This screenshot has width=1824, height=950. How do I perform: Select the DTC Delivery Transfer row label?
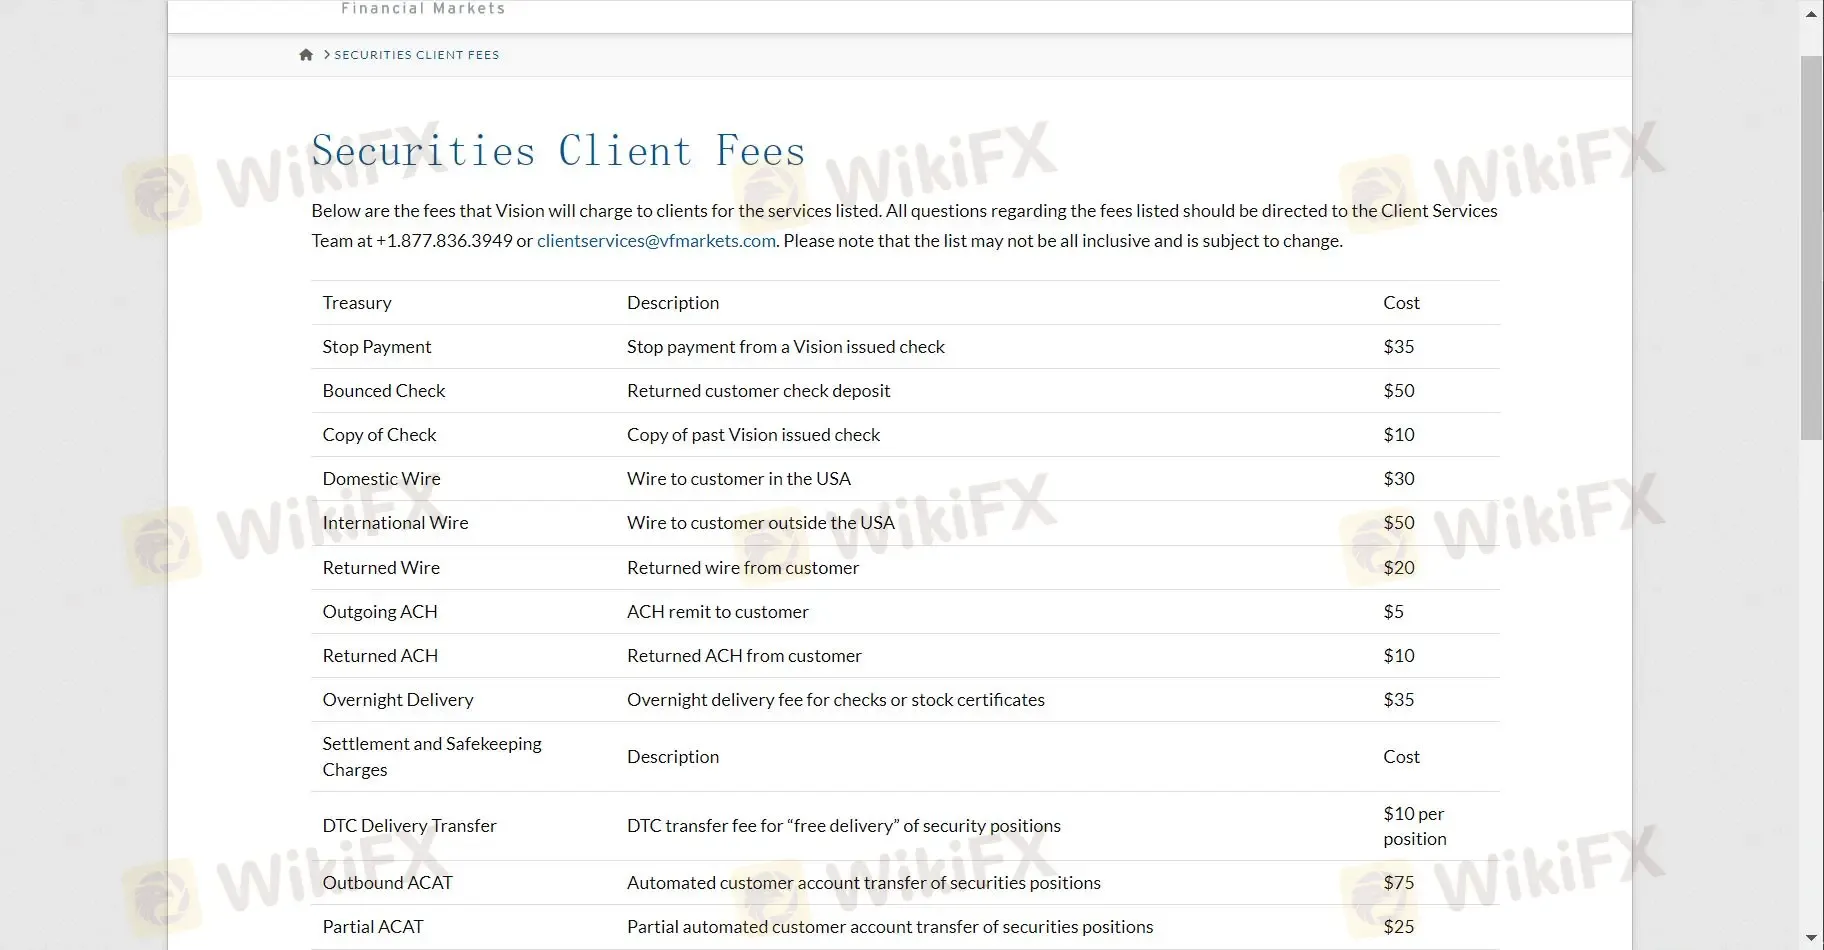tap(409, 826)
